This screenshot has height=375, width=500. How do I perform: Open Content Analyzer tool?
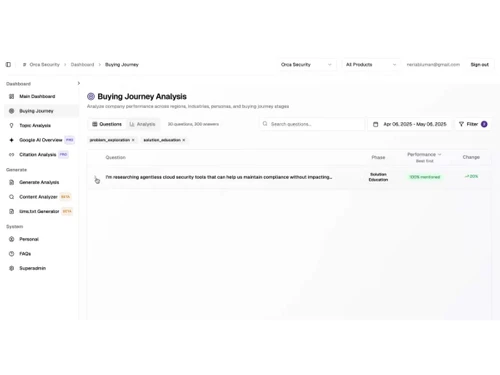(38, 197)
